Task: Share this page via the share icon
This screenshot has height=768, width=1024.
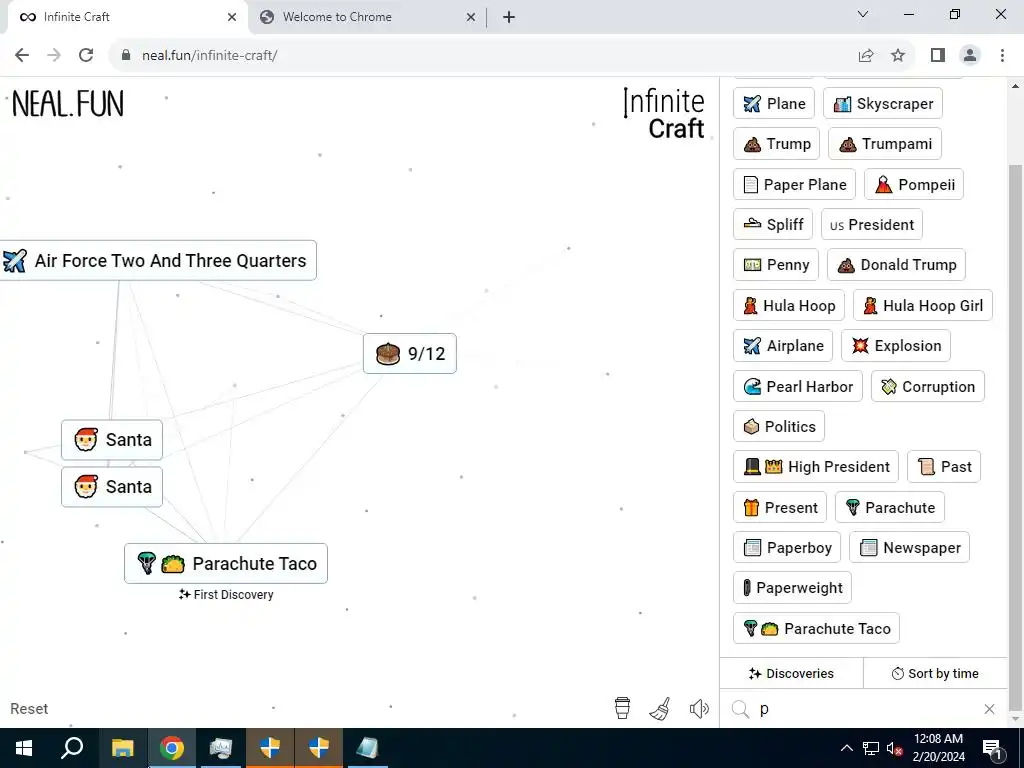Action: [866, 56]
